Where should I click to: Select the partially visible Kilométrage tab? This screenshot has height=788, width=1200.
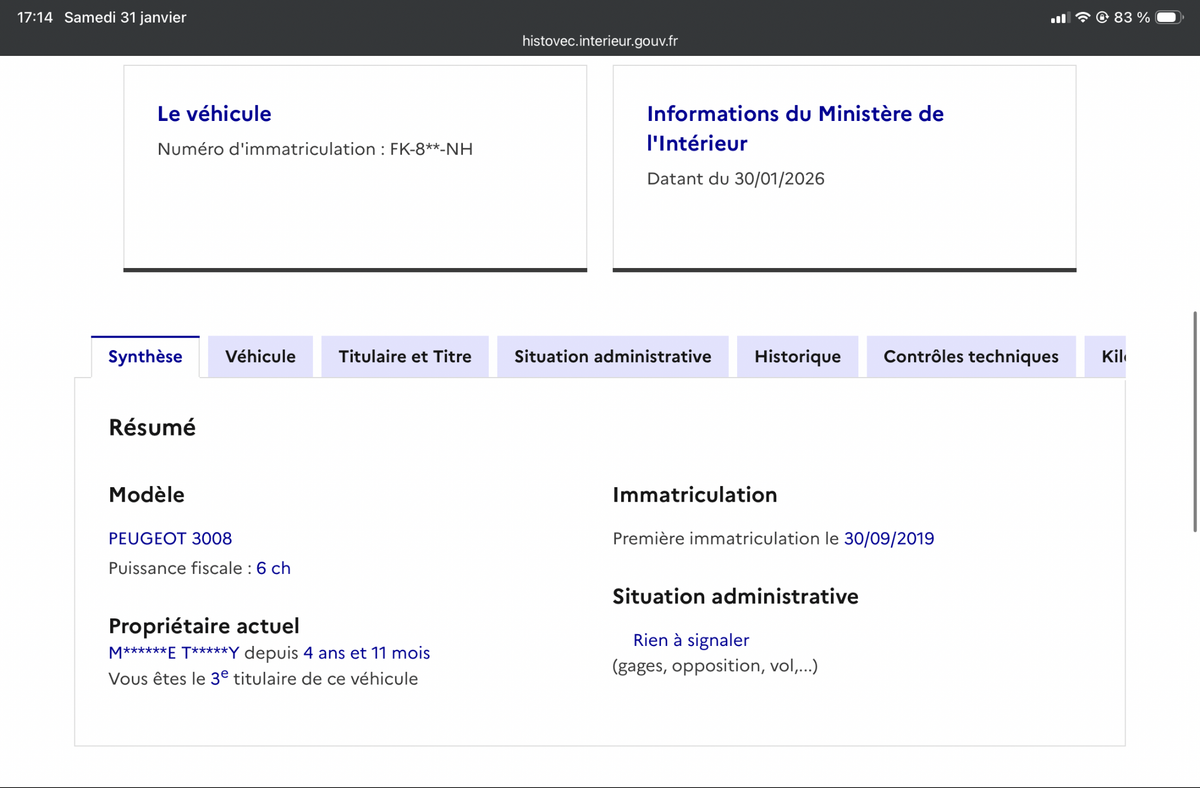1108,357
